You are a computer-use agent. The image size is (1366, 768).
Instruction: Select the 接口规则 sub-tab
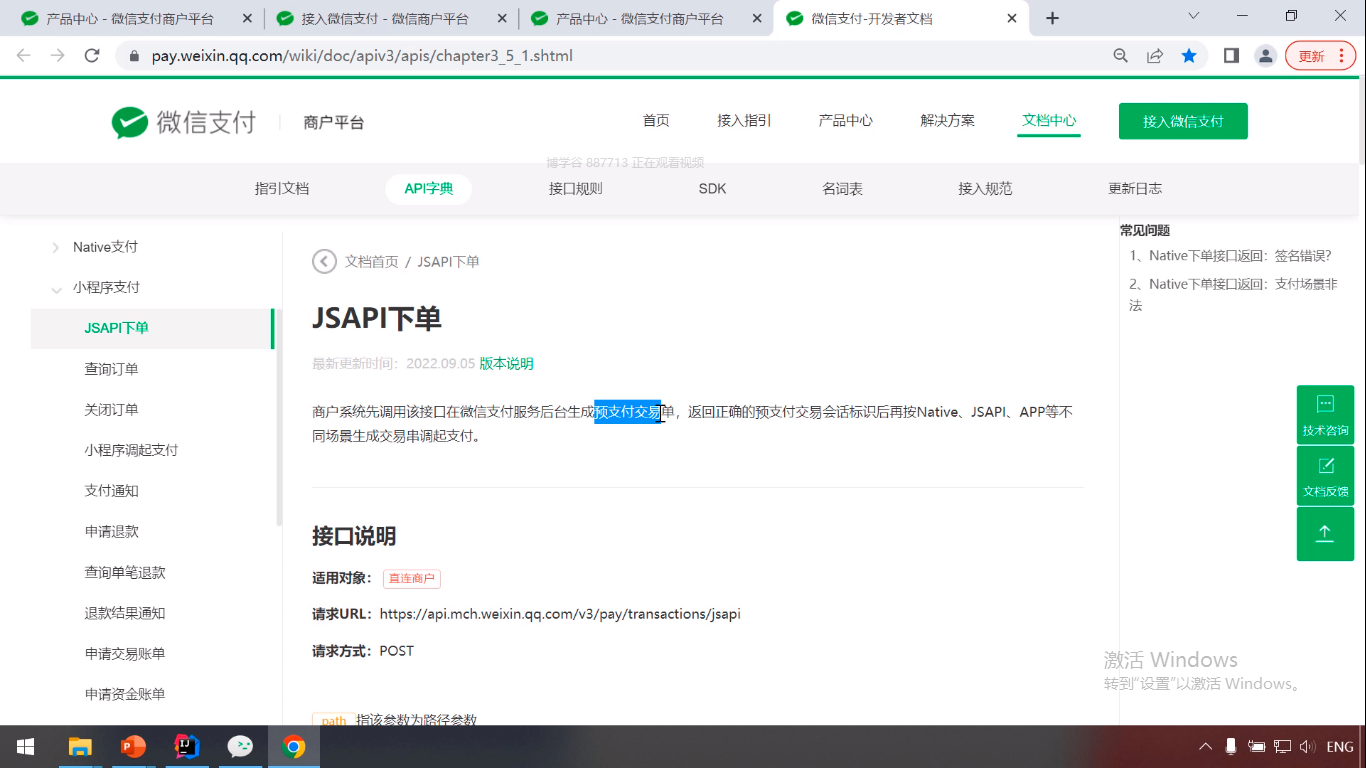coord(576,189)
